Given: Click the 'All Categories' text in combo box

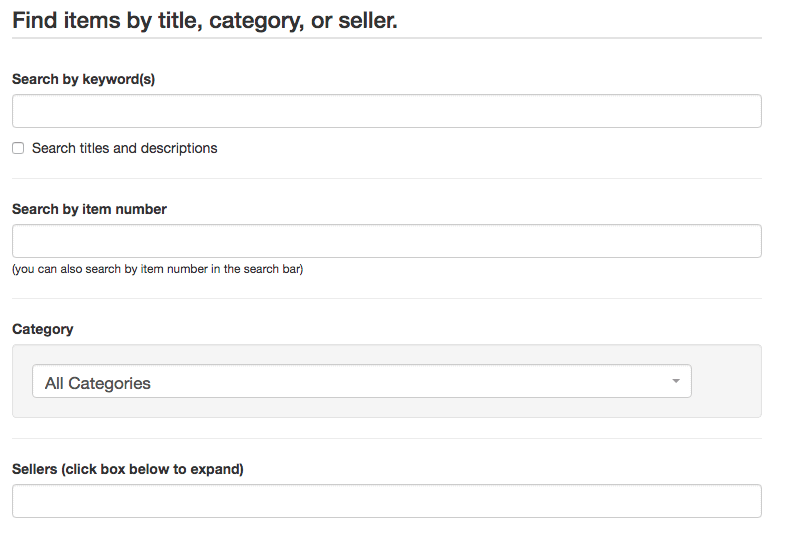Looking at the screenshot, I should click(x=98, y=383).
